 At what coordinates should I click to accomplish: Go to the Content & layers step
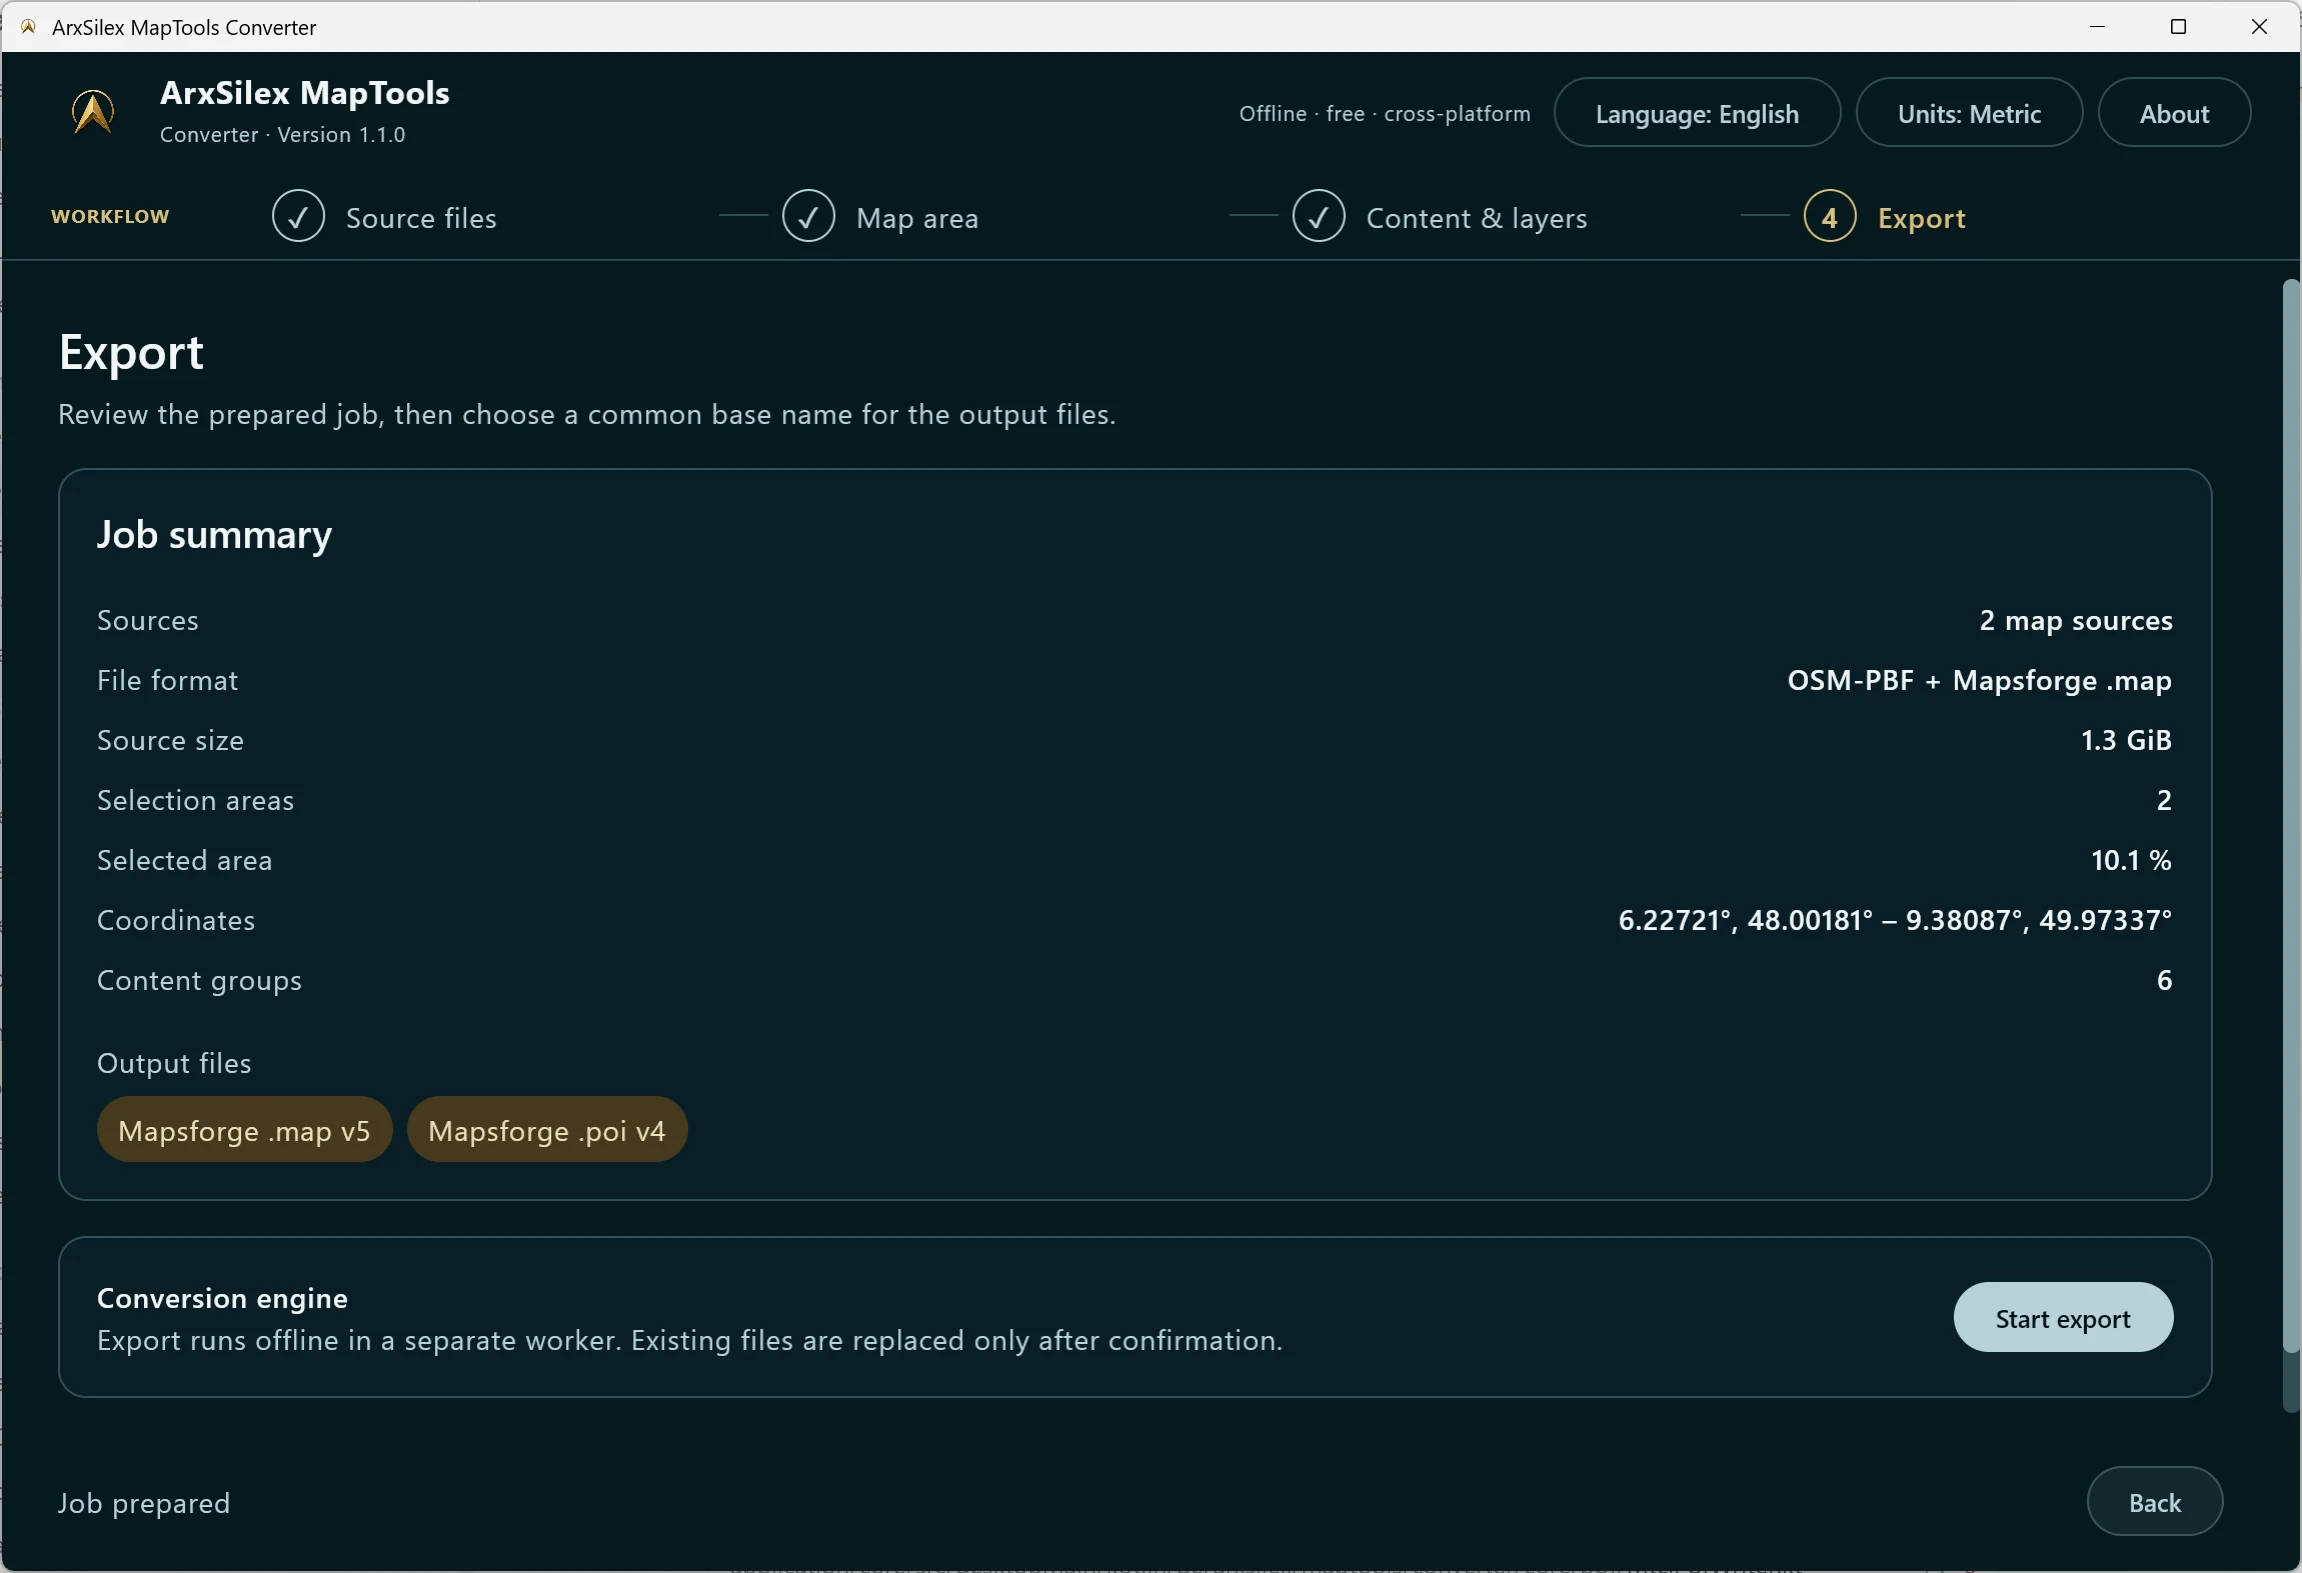pos(1476,218)
